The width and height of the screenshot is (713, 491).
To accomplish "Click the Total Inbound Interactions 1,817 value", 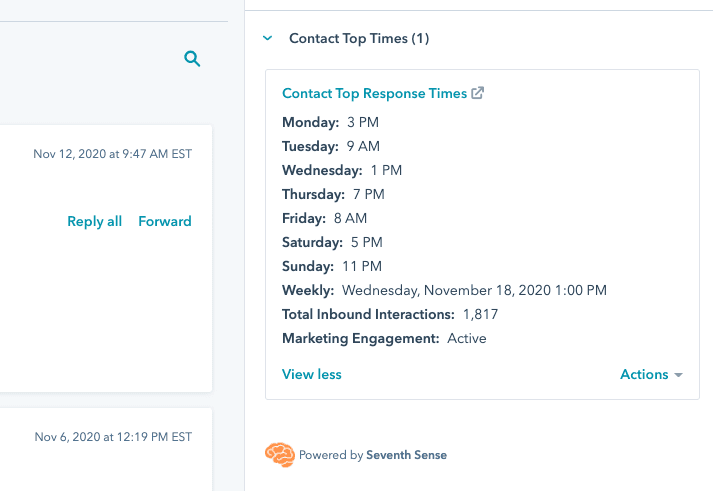I will [x=480, y=314].
